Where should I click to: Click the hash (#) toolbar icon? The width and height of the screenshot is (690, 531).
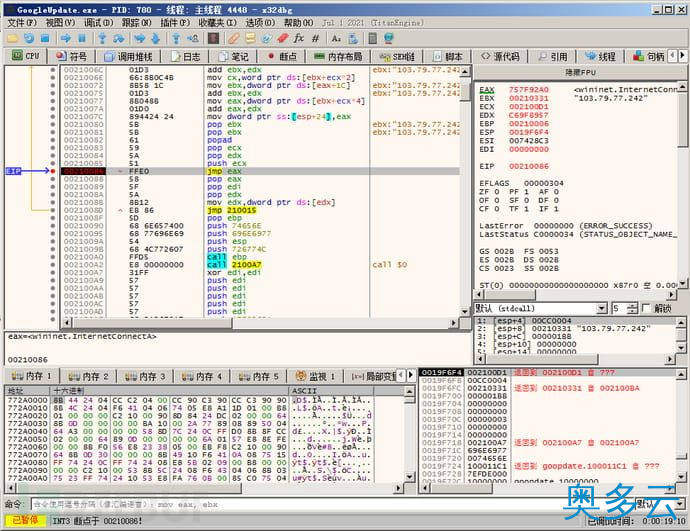(315, 38)
